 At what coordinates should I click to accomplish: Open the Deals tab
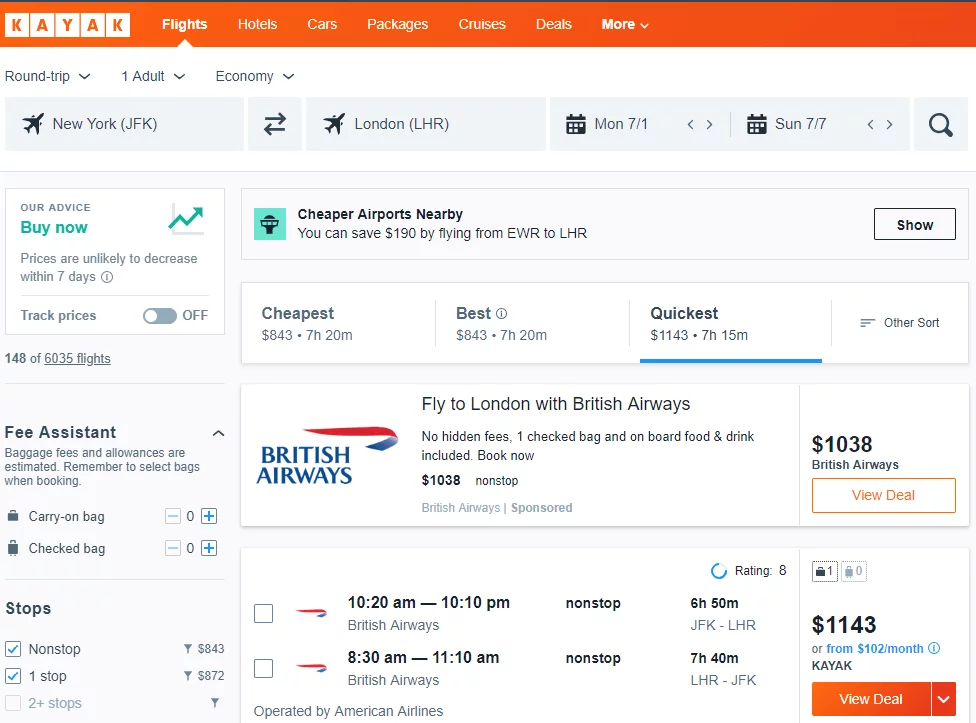(553, 24)
